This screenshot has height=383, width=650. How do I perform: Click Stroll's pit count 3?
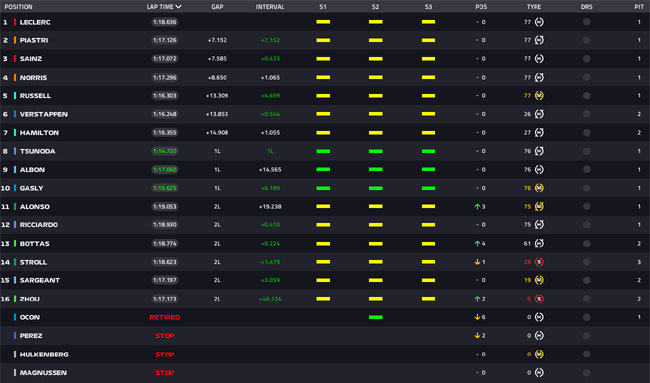(639, 262)
